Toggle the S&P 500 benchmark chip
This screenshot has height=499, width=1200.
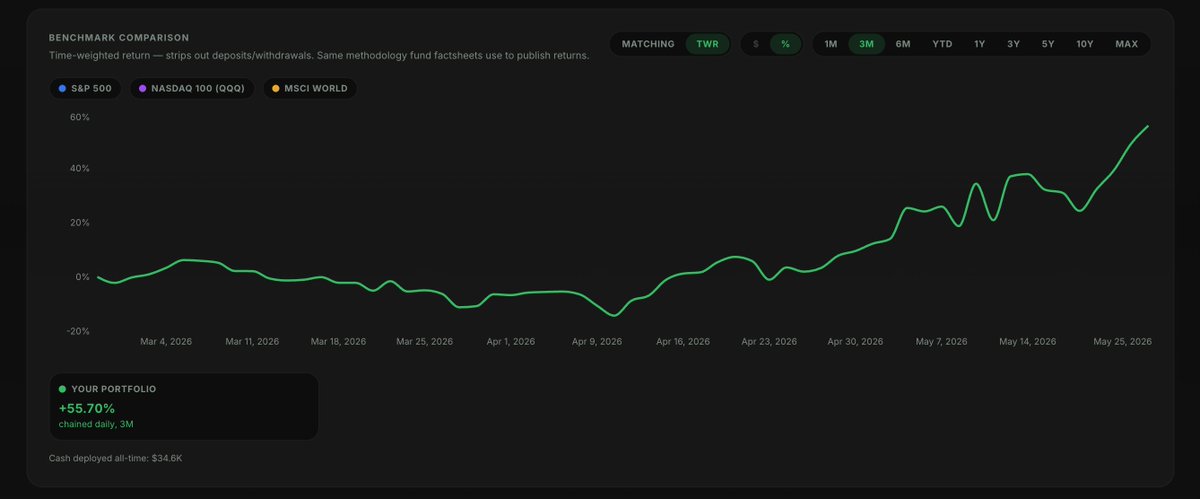tap(86, 89)
